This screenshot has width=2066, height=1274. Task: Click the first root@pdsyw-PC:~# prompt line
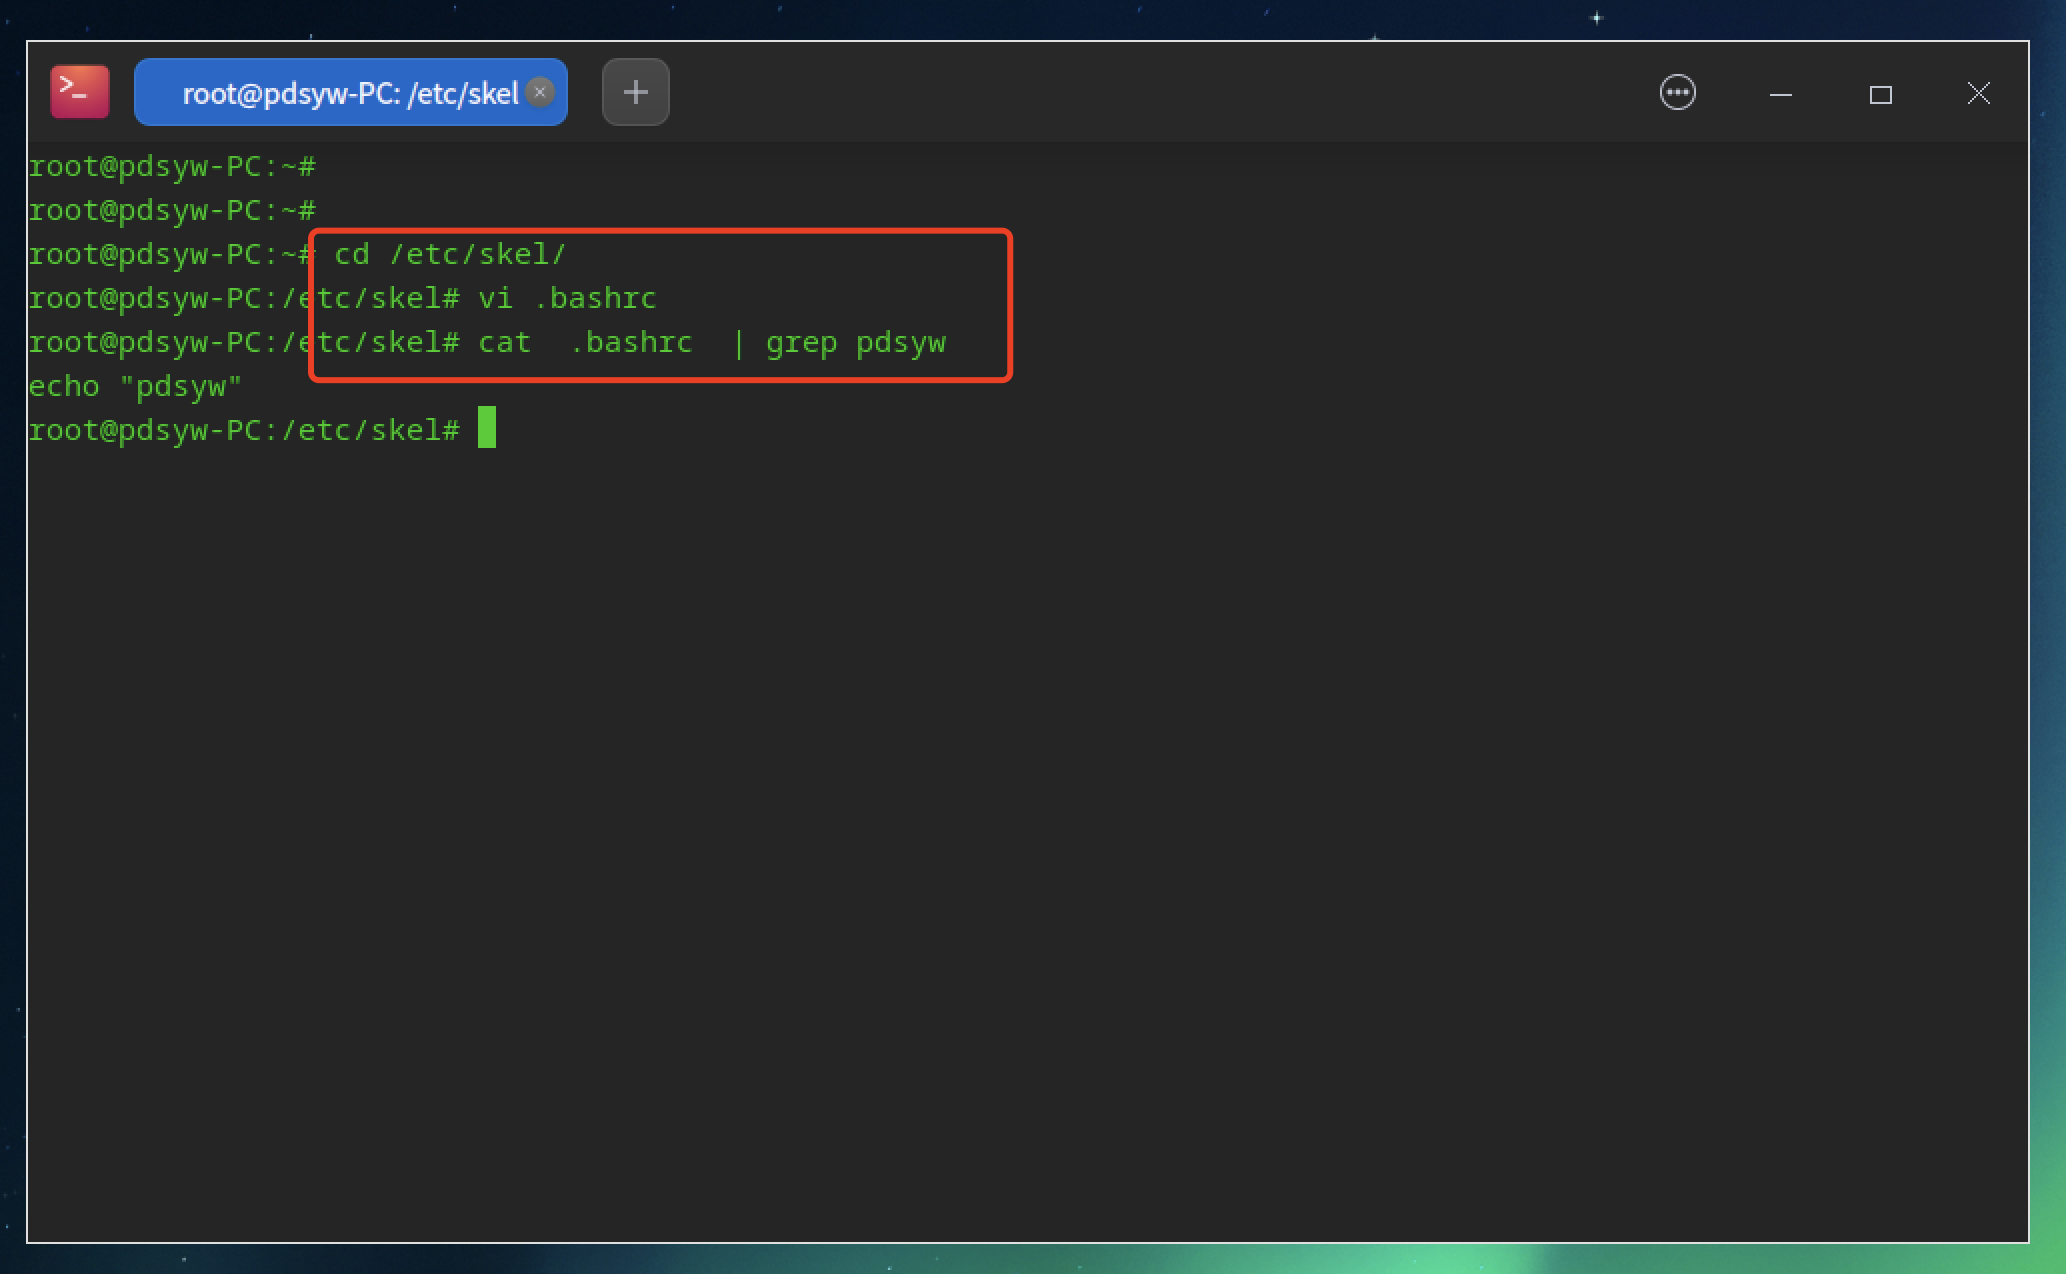[x=172, y=166]
